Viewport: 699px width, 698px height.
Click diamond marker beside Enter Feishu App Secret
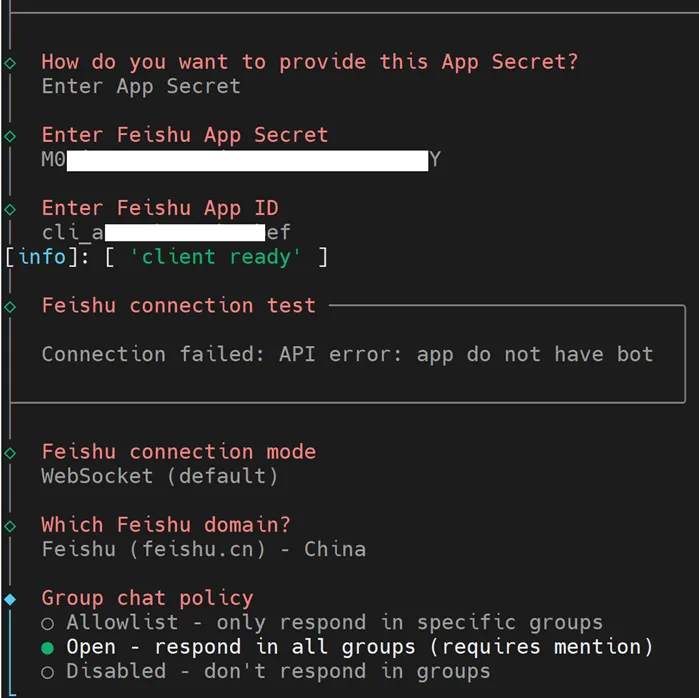point(10,136)
